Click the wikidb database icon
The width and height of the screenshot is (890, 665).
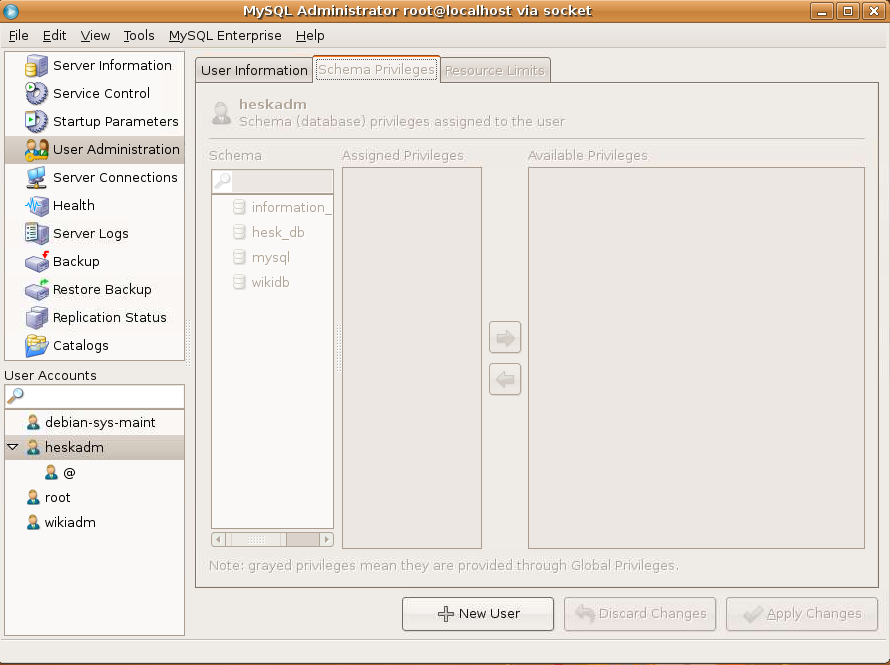(x=240, y=282)
